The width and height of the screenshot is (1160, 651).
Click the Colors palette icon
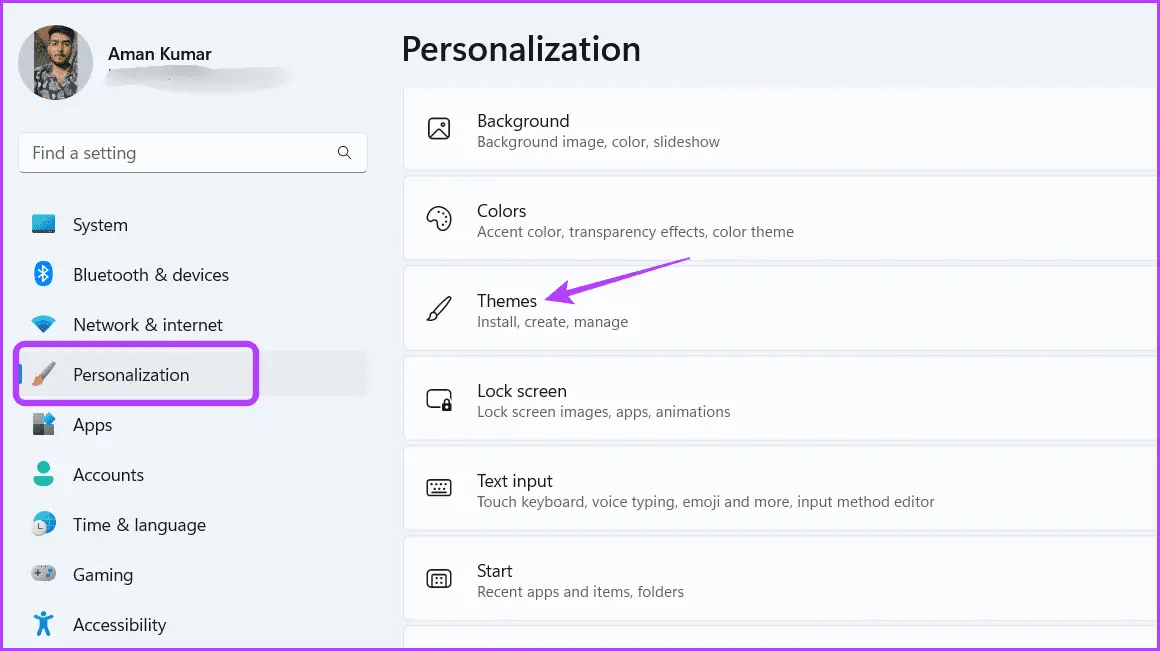pyautogui.click(x=439, y=219)
